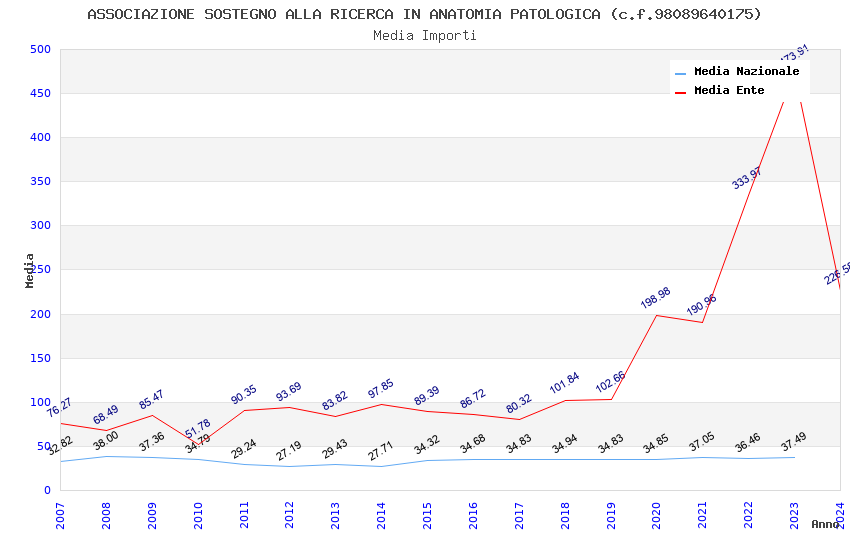Click the 2023 year label on x-axis

[794, 515]
